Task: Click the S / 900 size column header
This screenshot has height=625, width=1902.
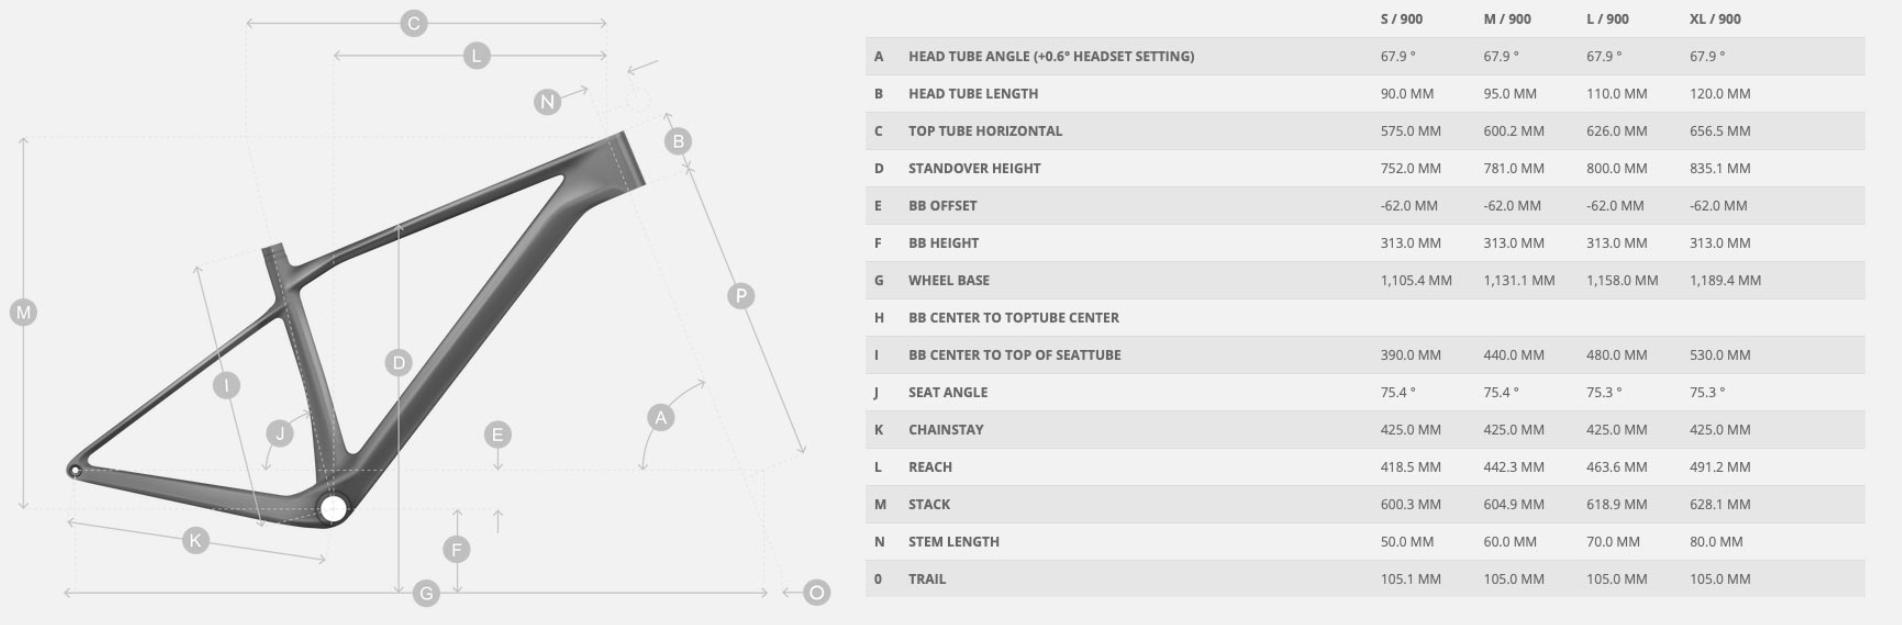Action: (1401, 19)
